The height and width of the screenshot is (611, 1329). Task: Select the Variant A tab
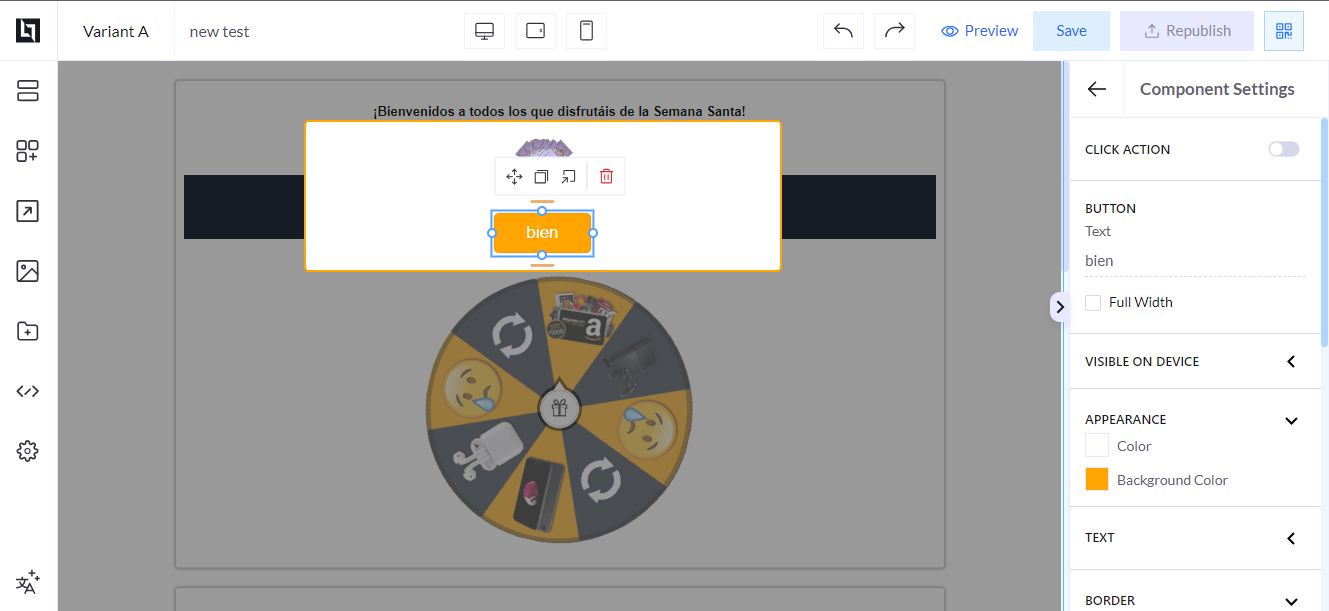coord(116,31)
